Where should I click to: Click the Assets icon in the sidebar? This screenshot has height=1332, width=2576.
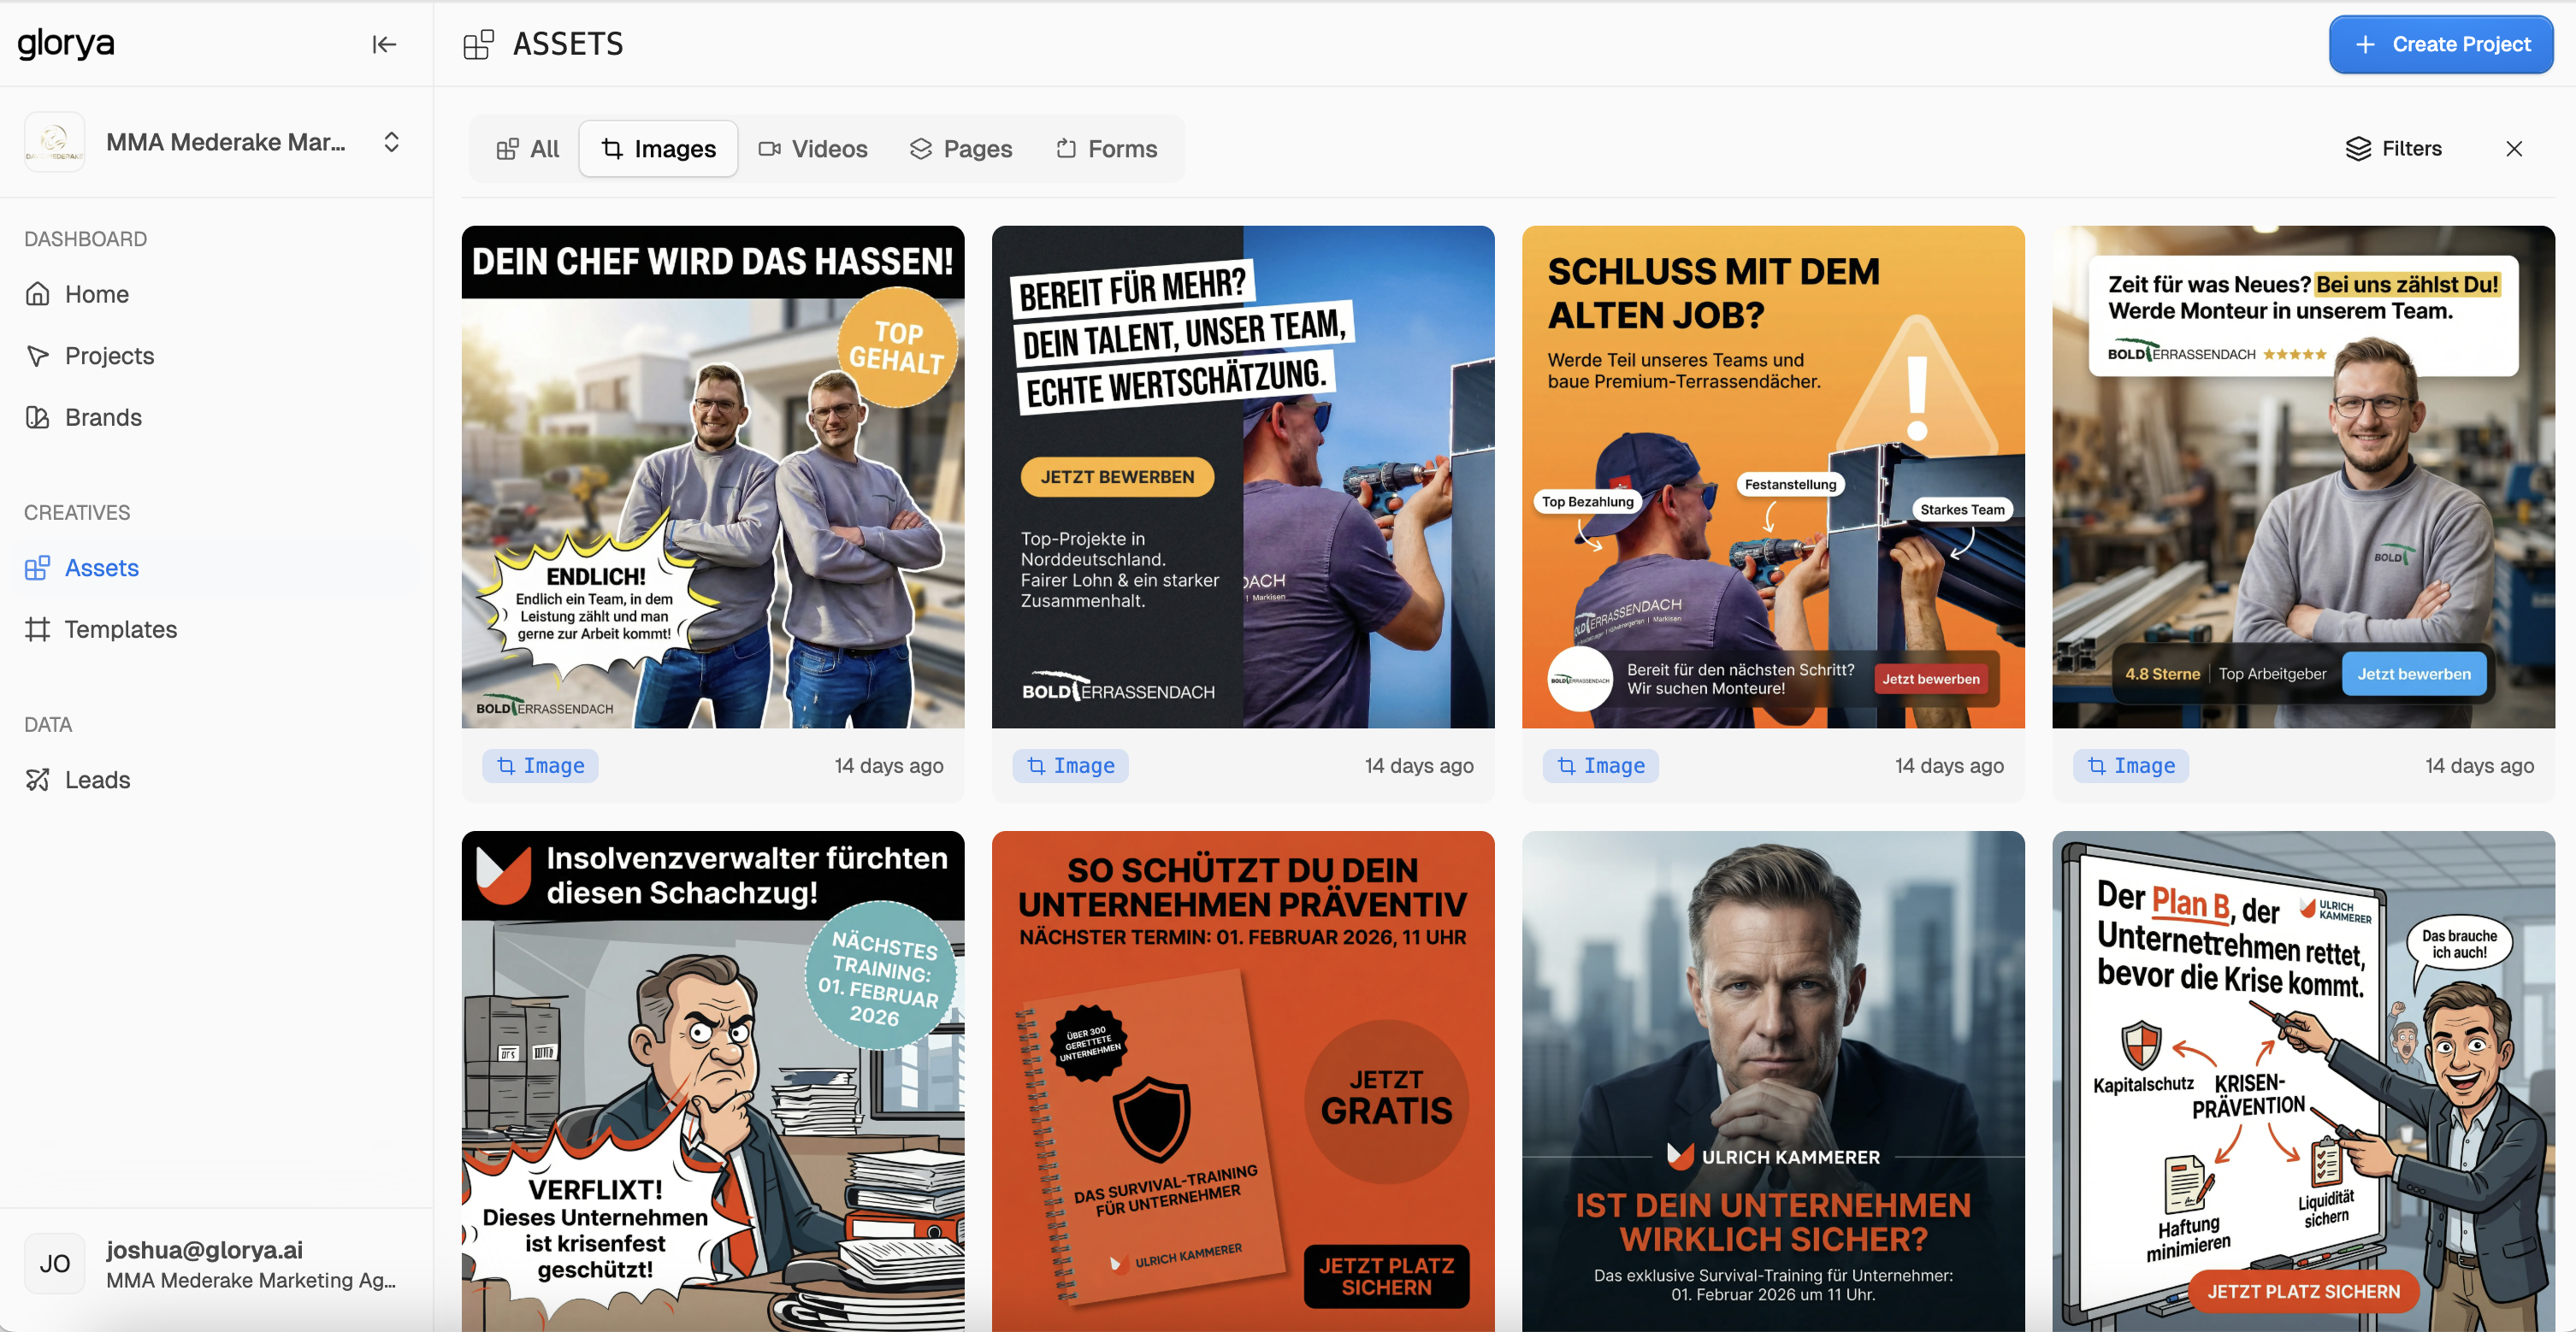pyautogui.click(x=38, y=568)
